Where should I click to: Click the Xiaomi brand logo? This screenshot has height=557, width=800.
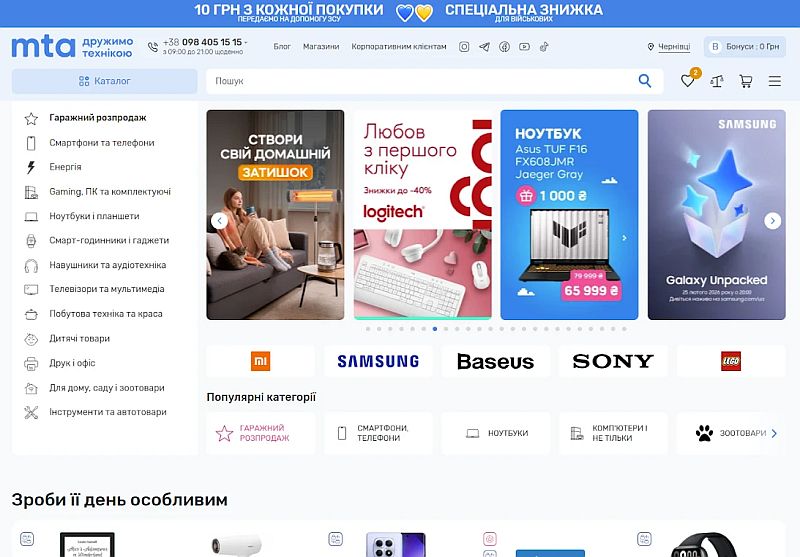point(261,361)
